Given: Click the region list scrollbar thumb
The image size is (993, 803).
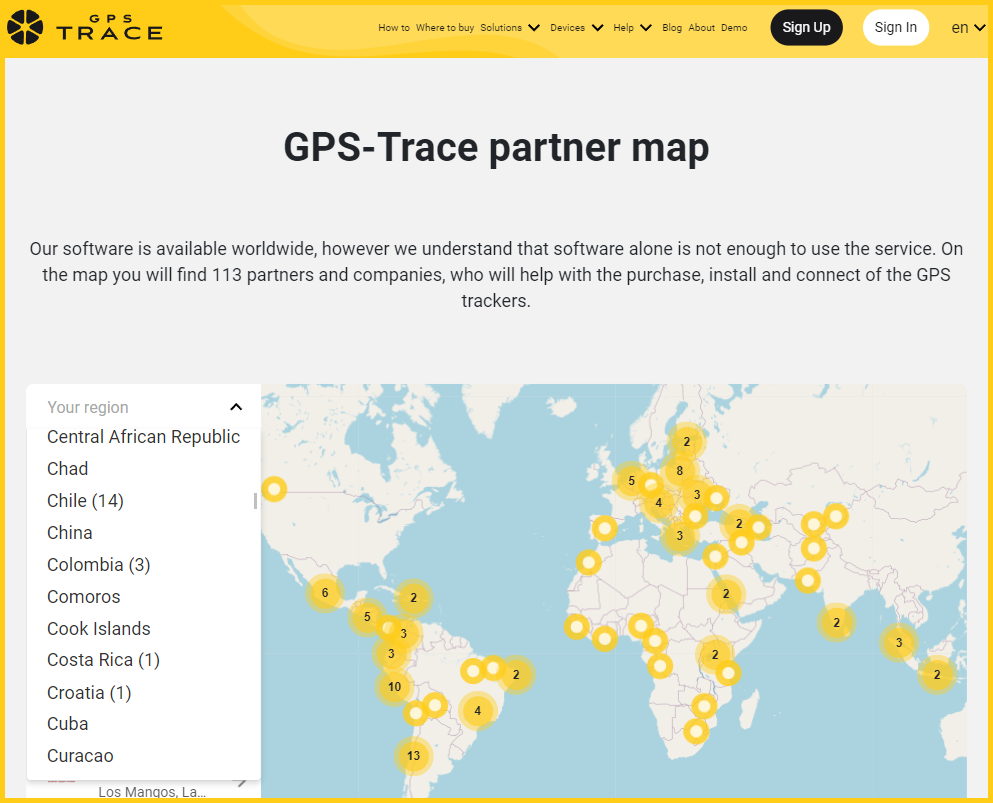Looking at the screenshot, I should (x=255, y=500).
